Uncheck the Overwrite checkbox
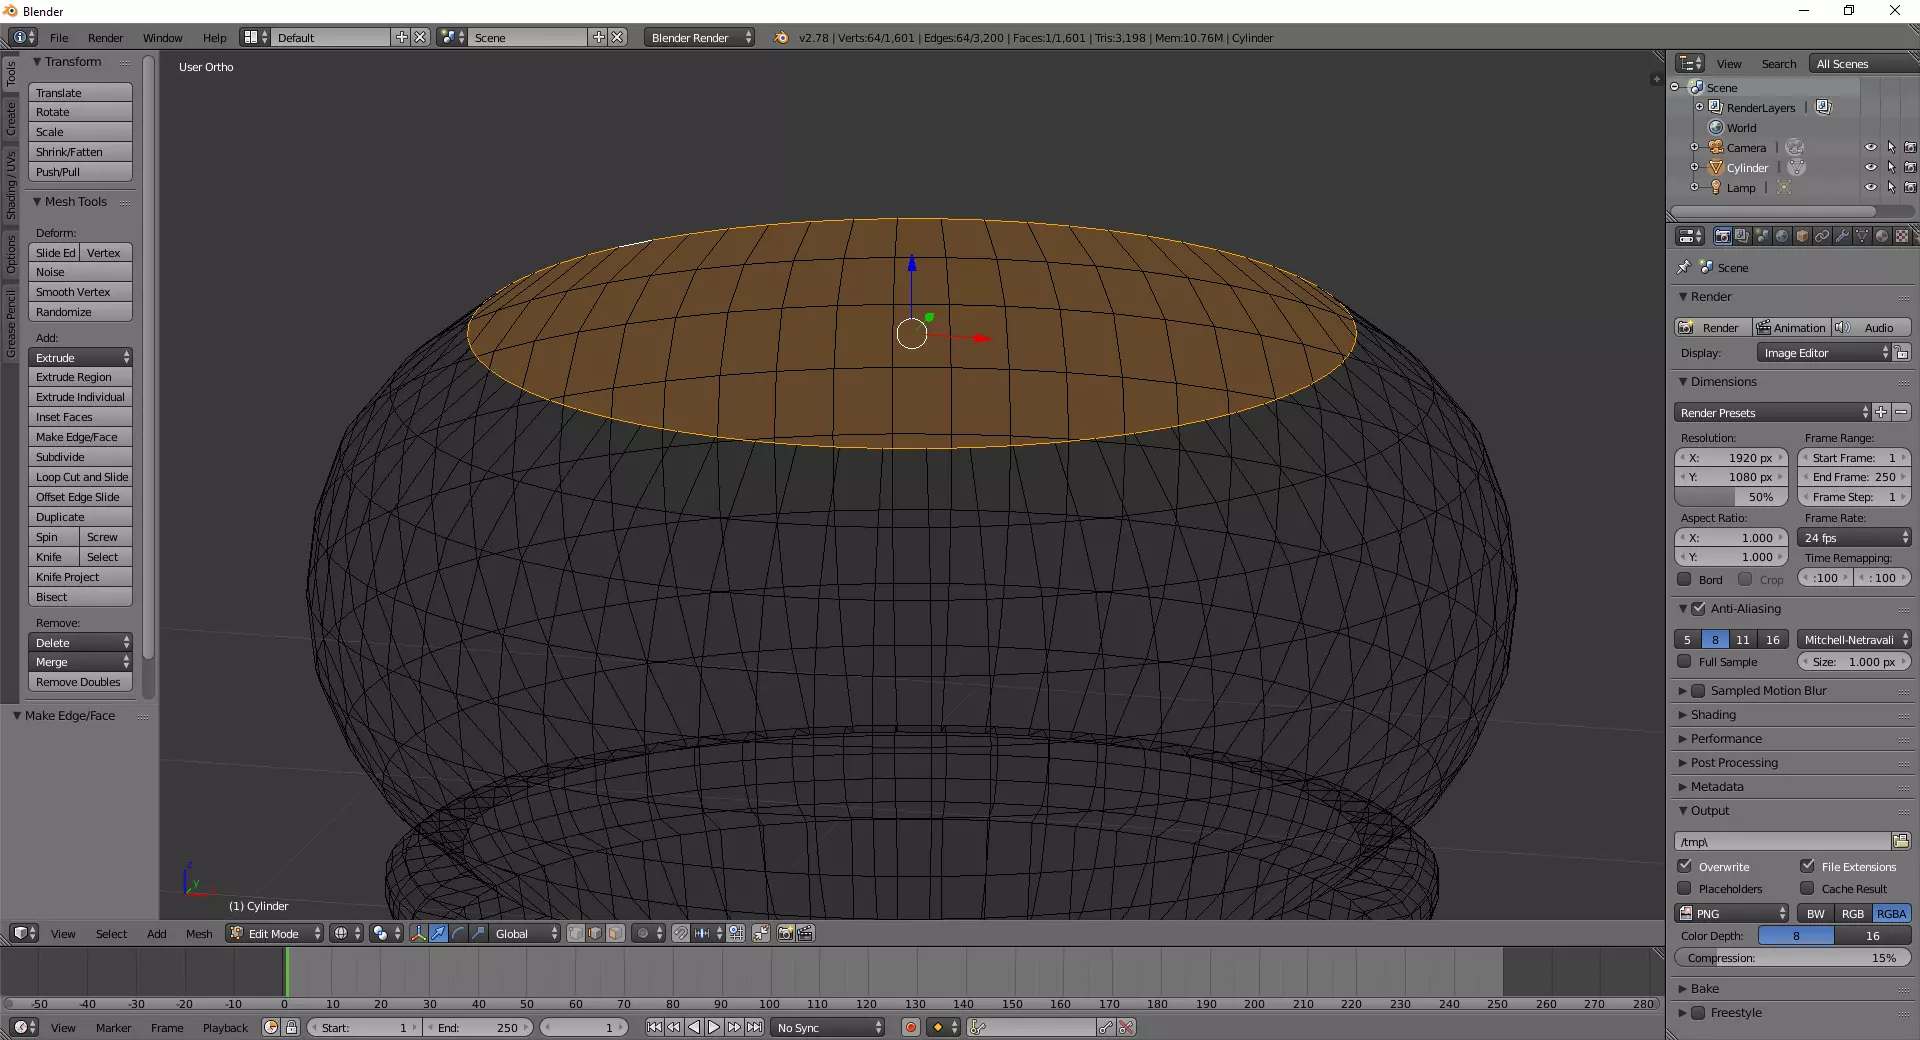This screenshot has height=1040, width=1920. 1685,866
